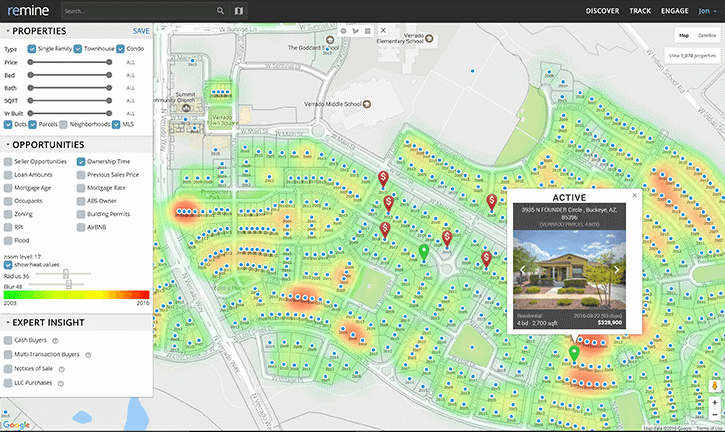Uncheck the Condo type checkbox

pos(120,49)
